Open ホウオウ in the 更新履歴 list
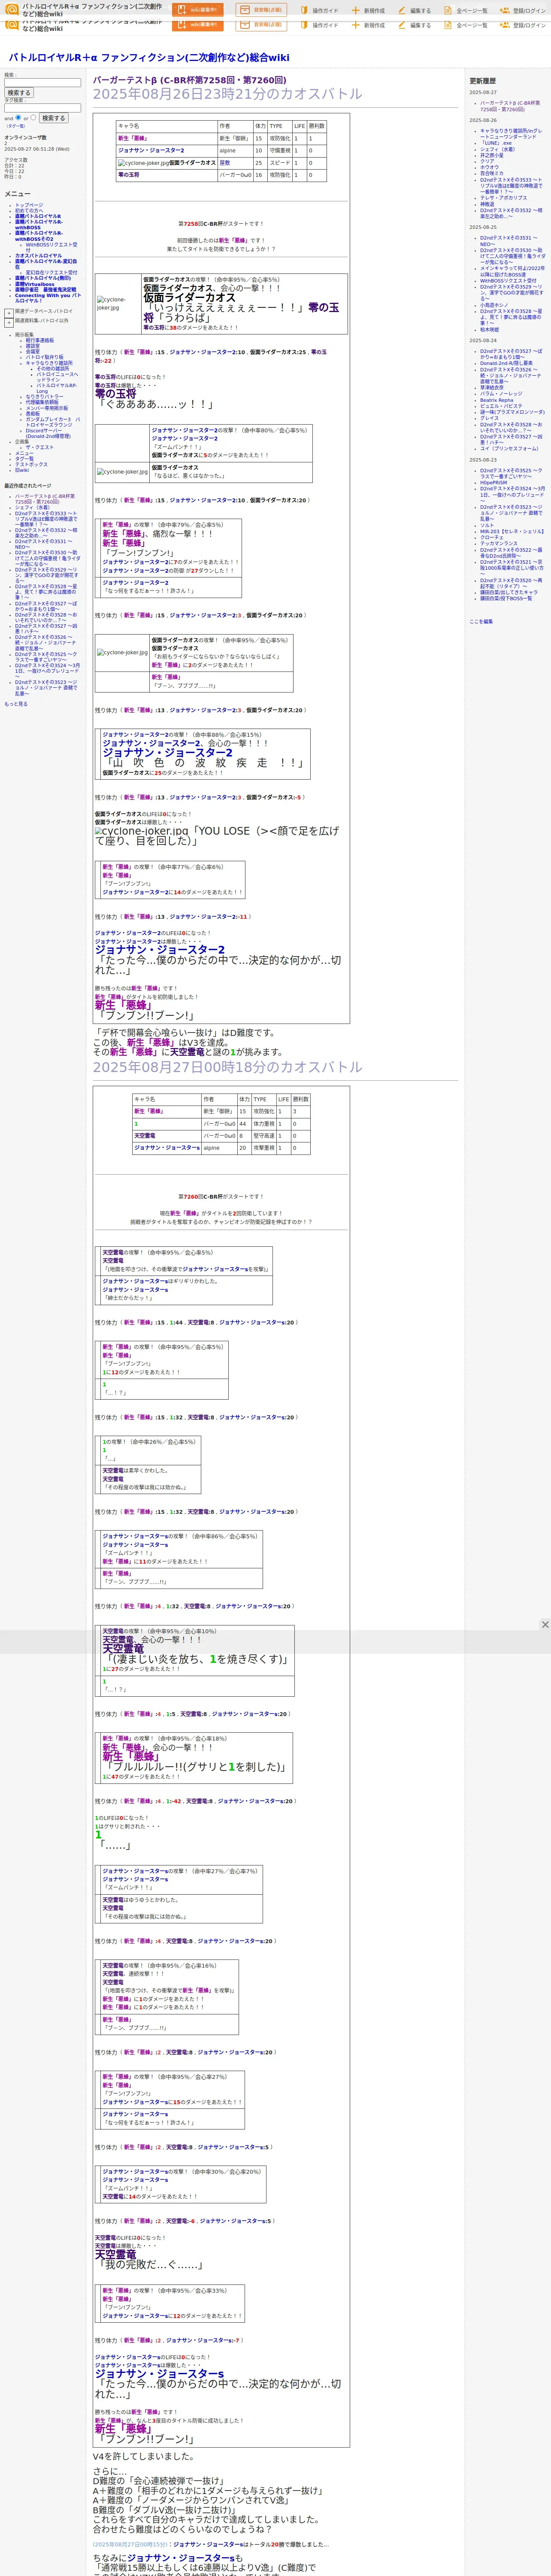The width and height of the screenshot is (551, 2576). [x=489, y=167]
